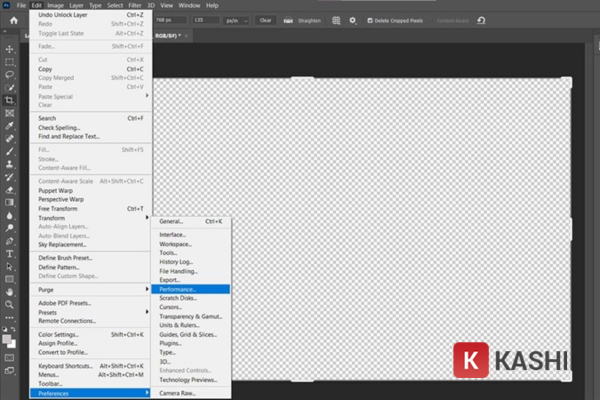Open crop settings gear icon
This screenshot has height=400, width=600.
coord(353,20)
